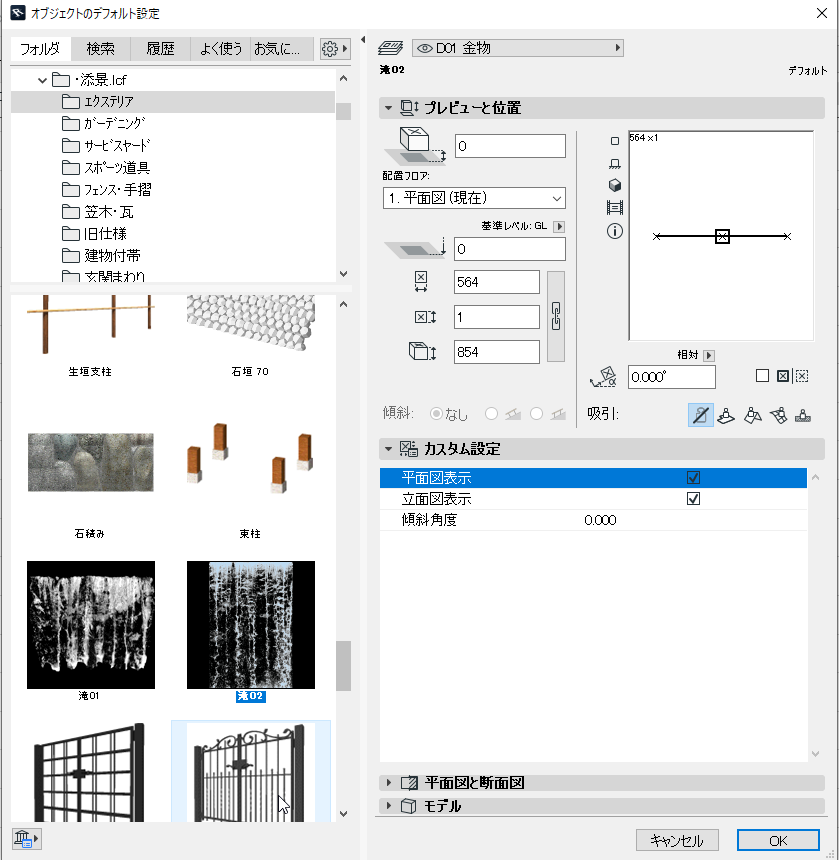Click the height field showing 854
The height and width of the screenshot is (860, 839).
point(496,352)
